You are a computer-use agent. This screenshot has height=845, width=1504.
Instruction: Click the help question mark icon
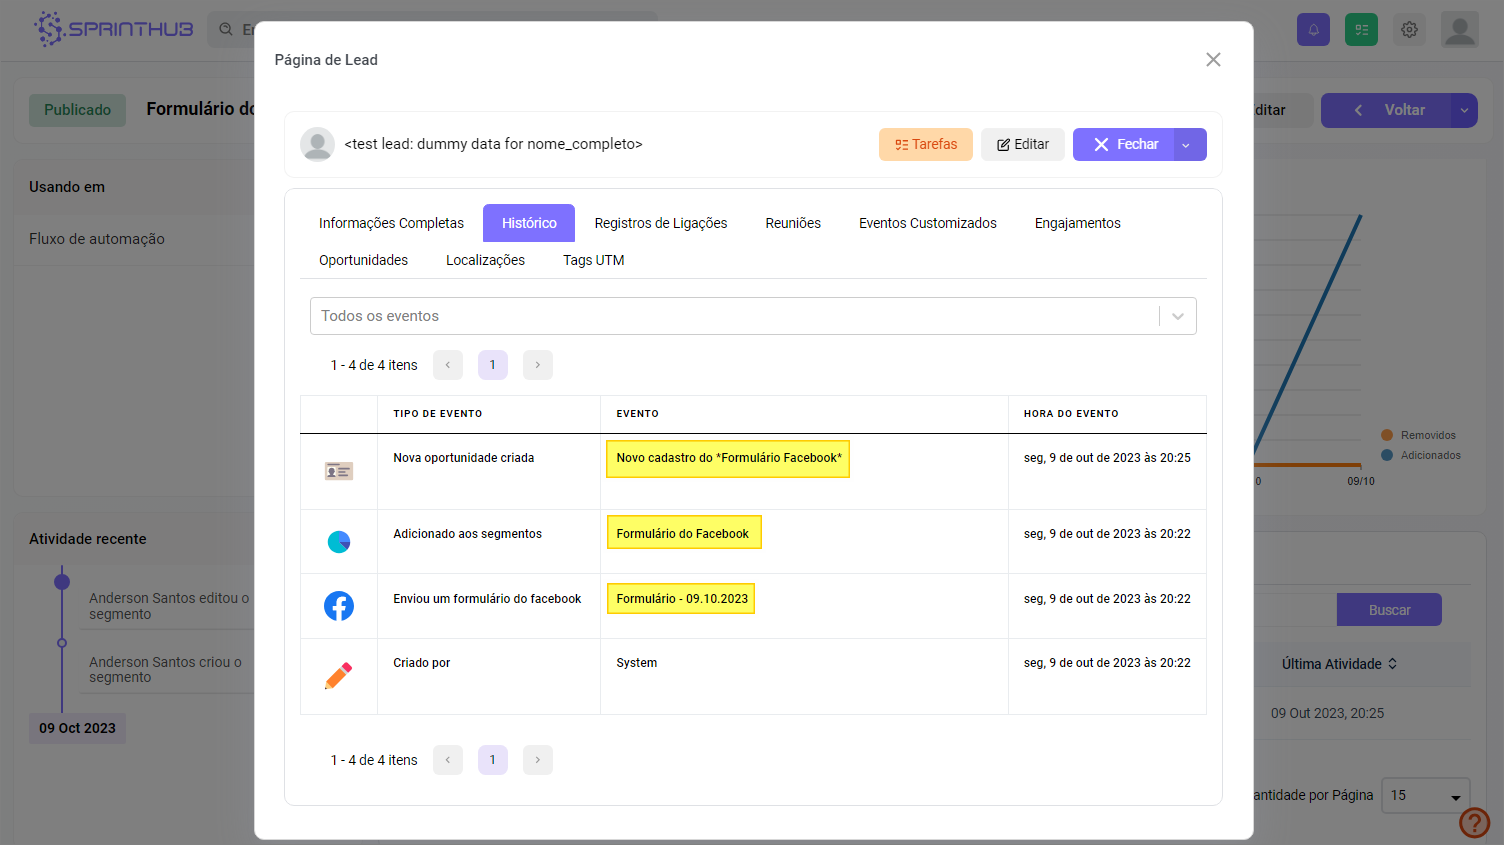[1474, 822]
